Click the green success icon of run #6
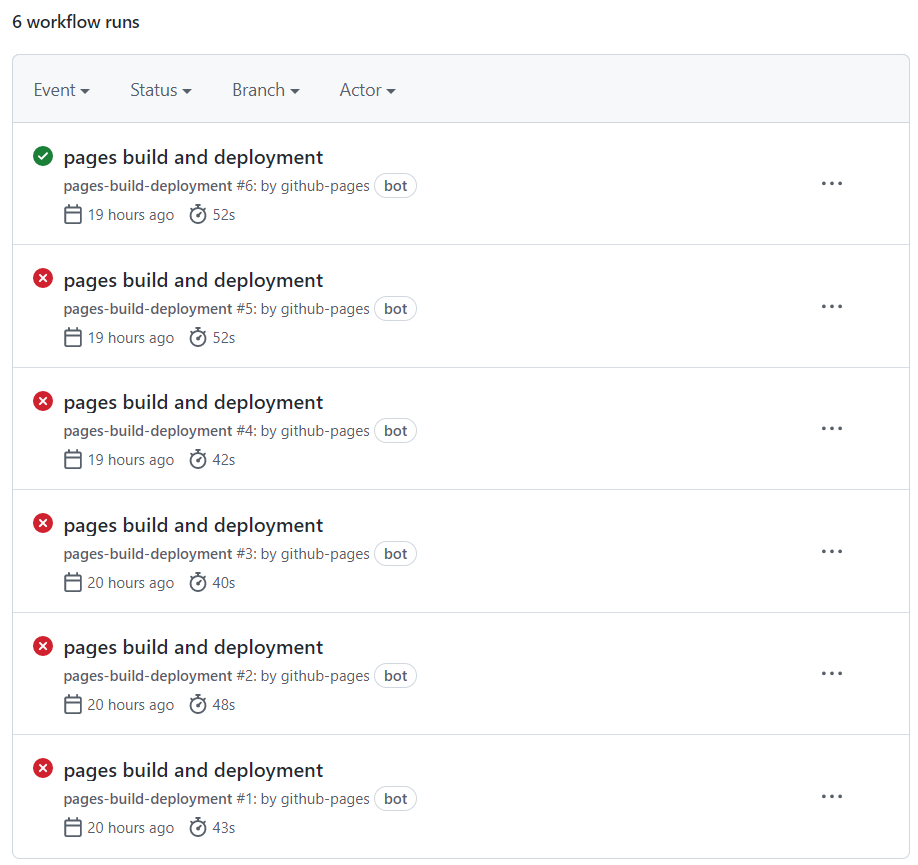918x865 pixels. [x=43, y=156]
